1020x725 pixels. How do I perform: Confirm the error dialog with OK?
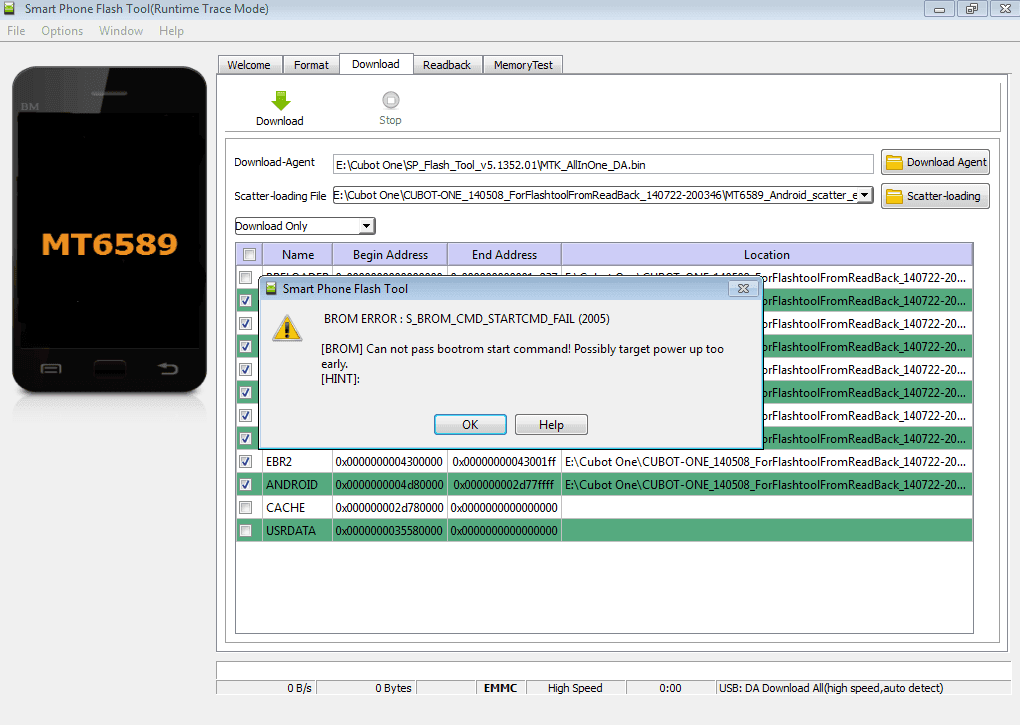470,425
